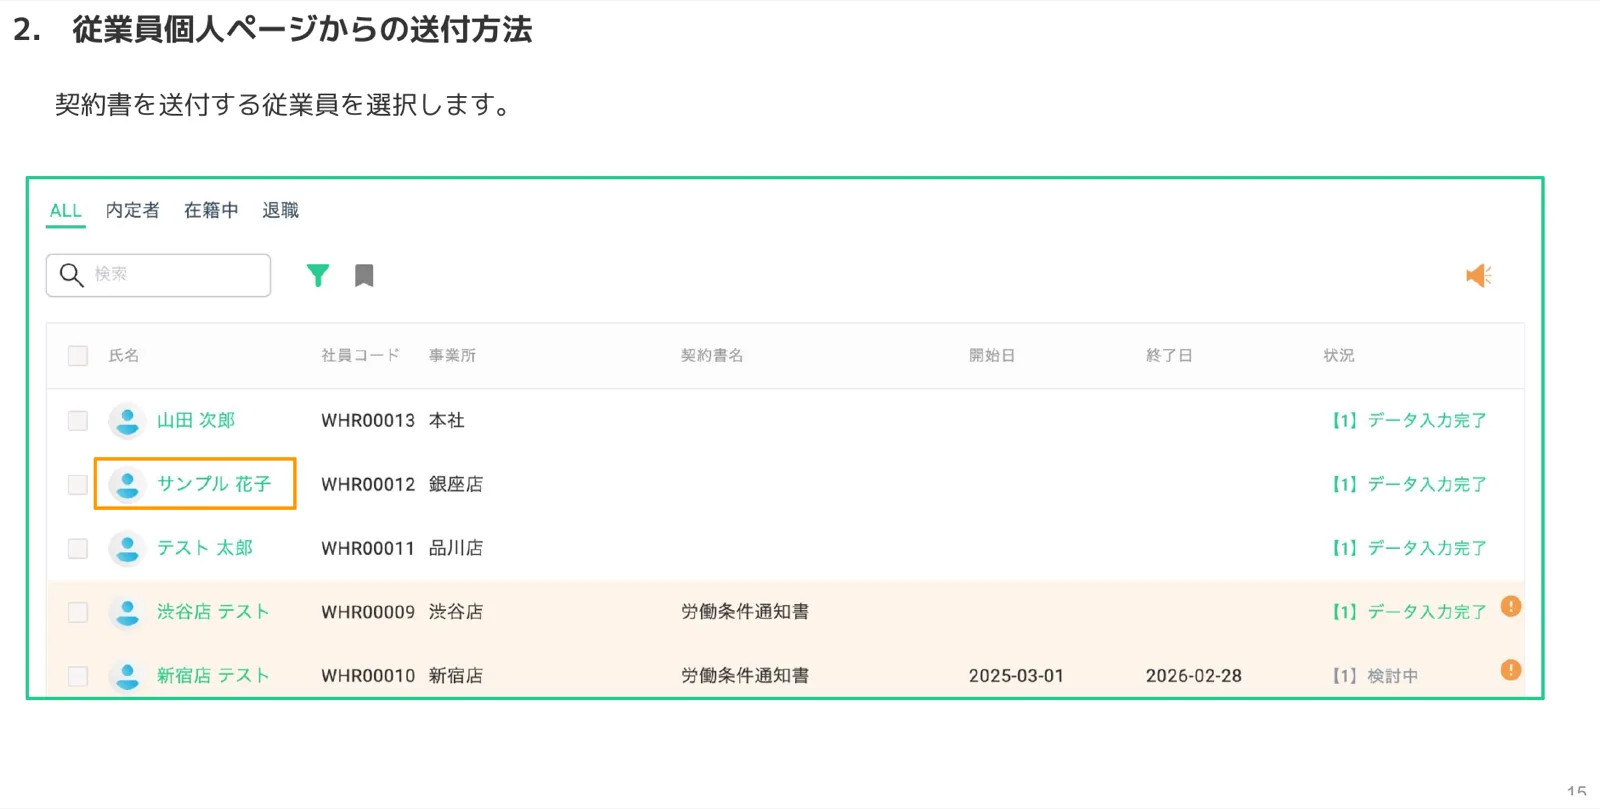The width and height of the screenshot is (1600, 809).
Task: Click office cell 渋谷店 in WHR00009 row
Action: pos(456,612)
